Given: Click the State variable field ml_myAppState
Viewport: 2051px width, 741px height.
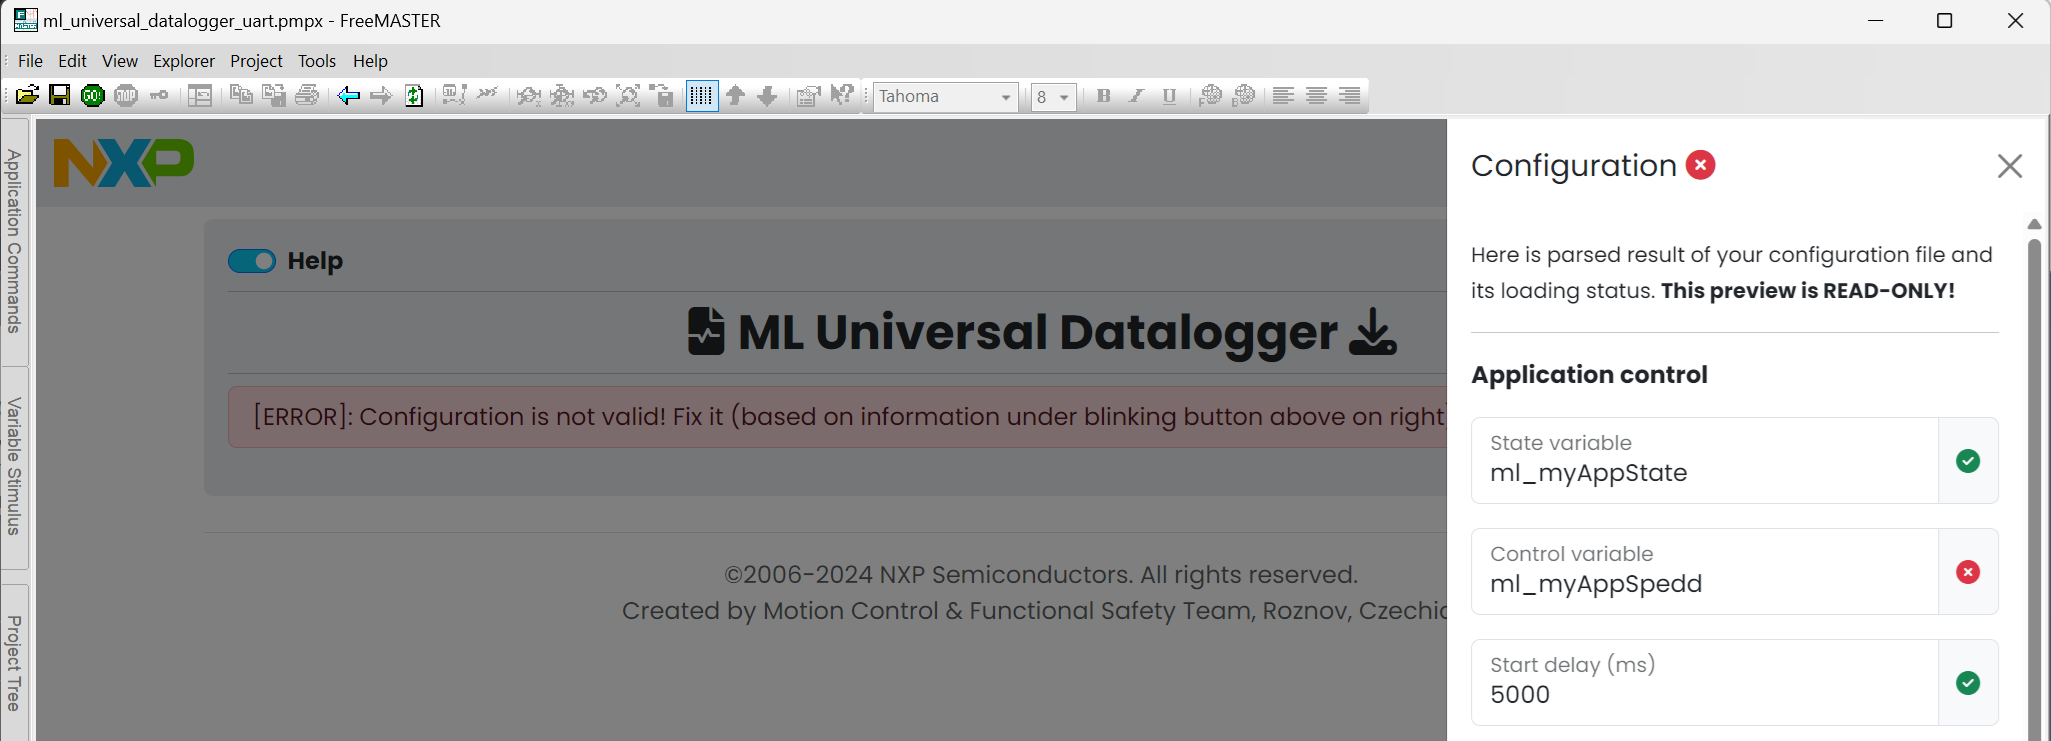Looking at the screenshot, I should (x=1705, y=461).
